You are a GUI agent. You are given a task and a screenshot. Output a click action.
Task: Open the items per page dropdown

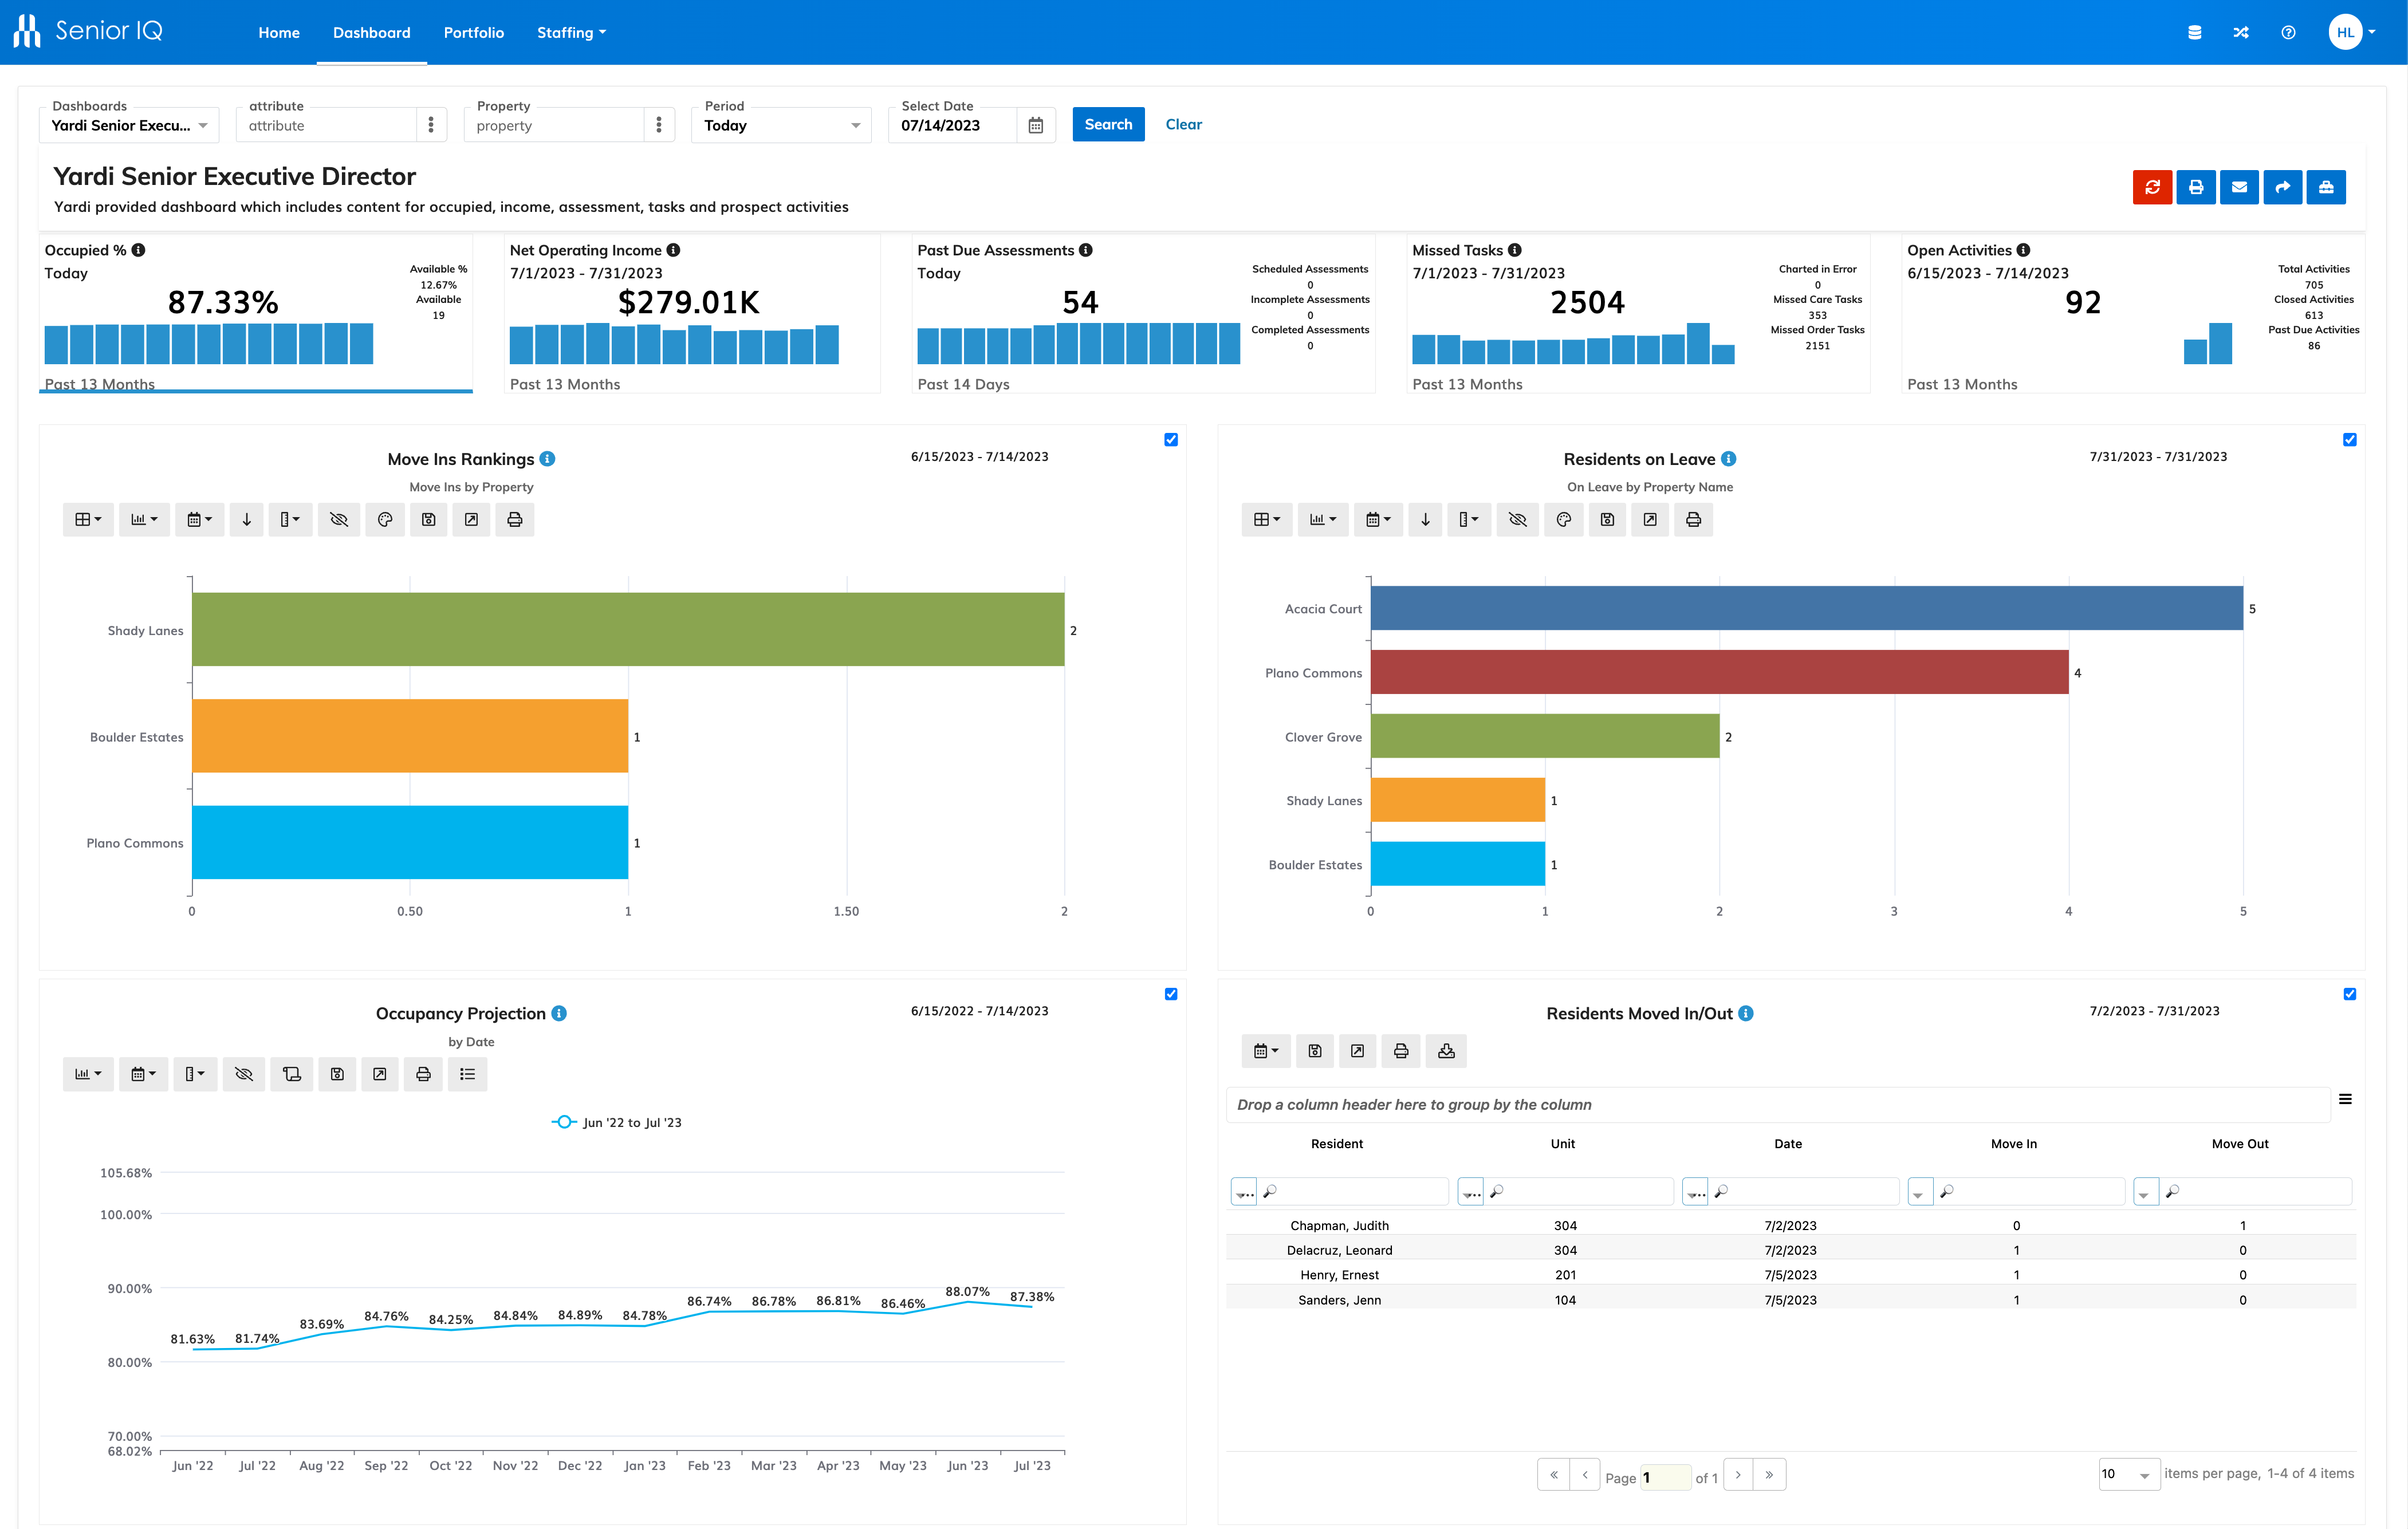[2128, 1474]
